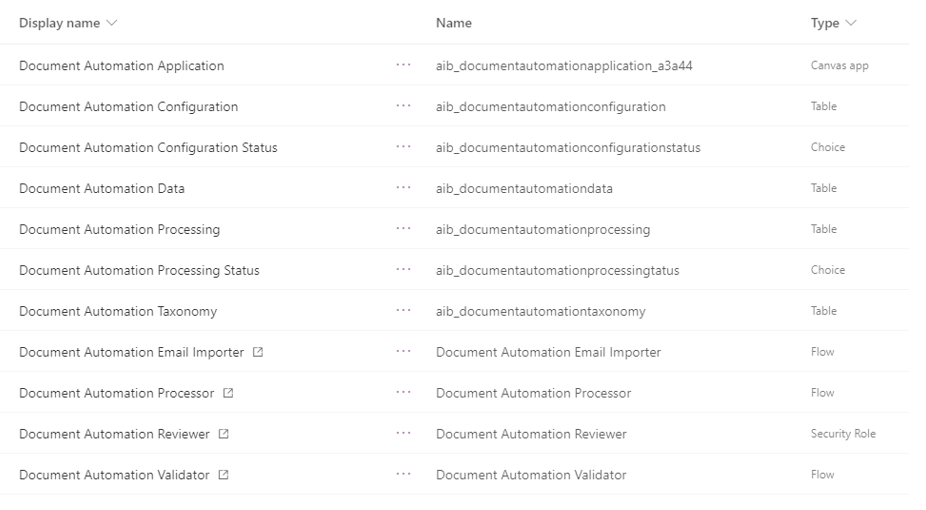Screen dimensions: 926x510
Task: Select the Type column header text
Action: click(824, 23)
